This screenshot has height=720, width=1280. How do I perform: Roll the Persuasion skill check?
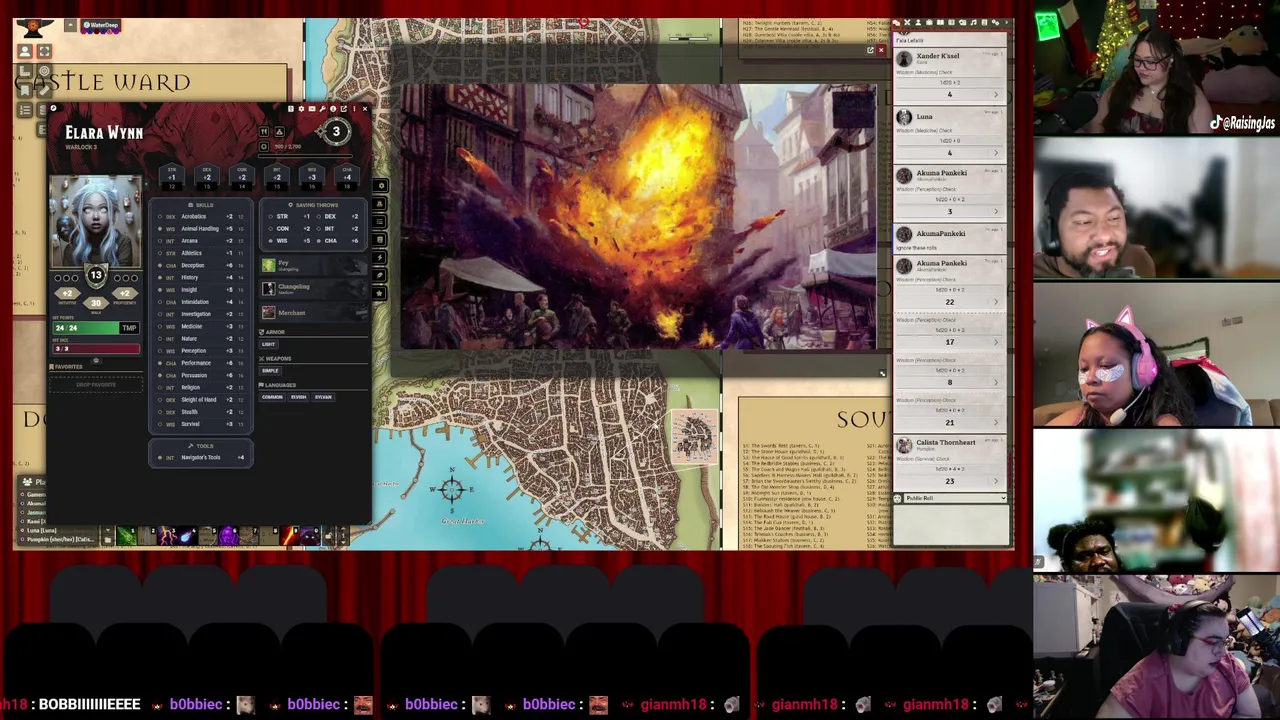click(194, 375)
